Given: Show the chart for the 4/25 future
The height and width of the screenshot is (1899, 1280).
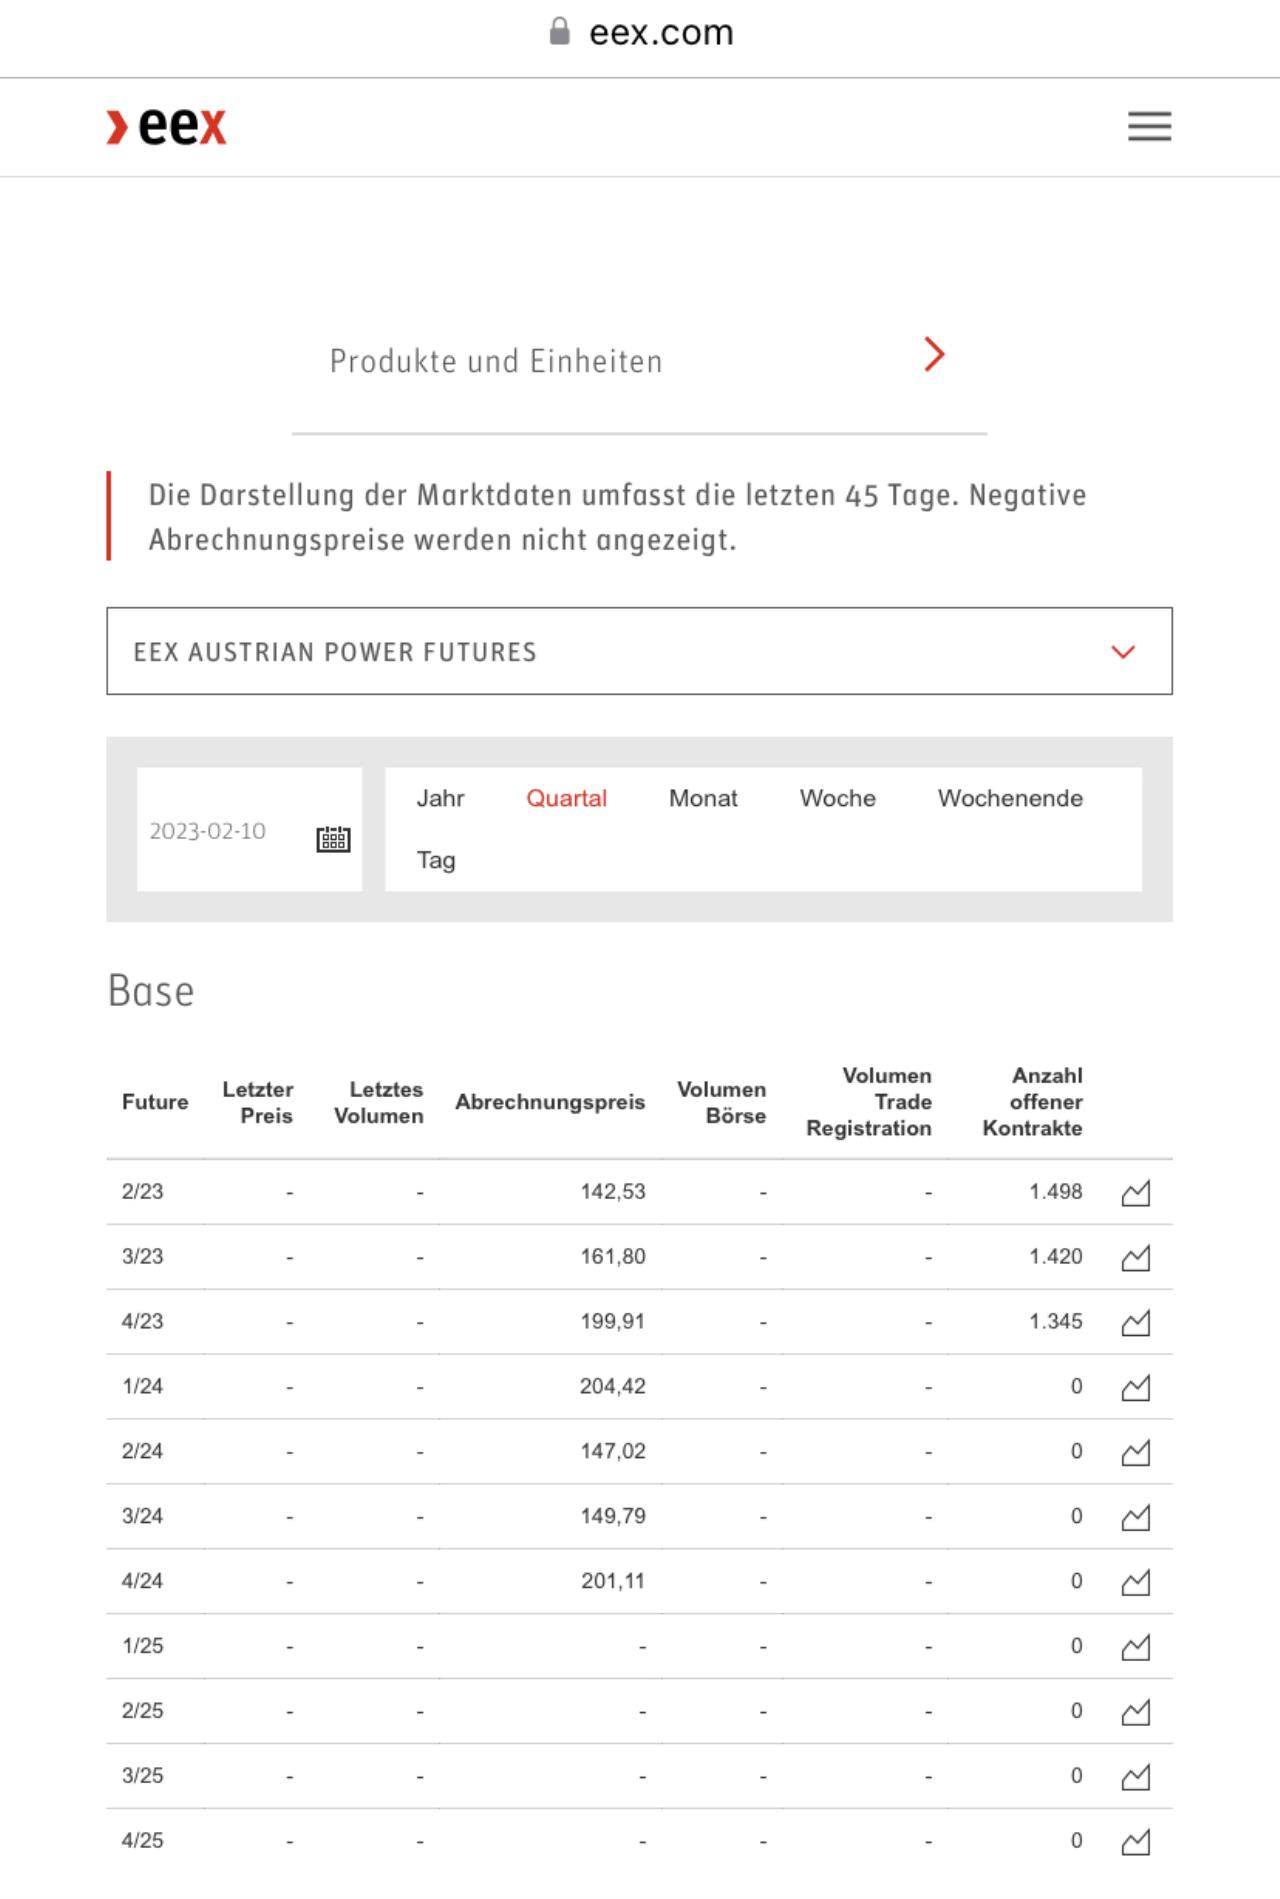Looking at the screenshot, I should [x=1136, y=1841].
